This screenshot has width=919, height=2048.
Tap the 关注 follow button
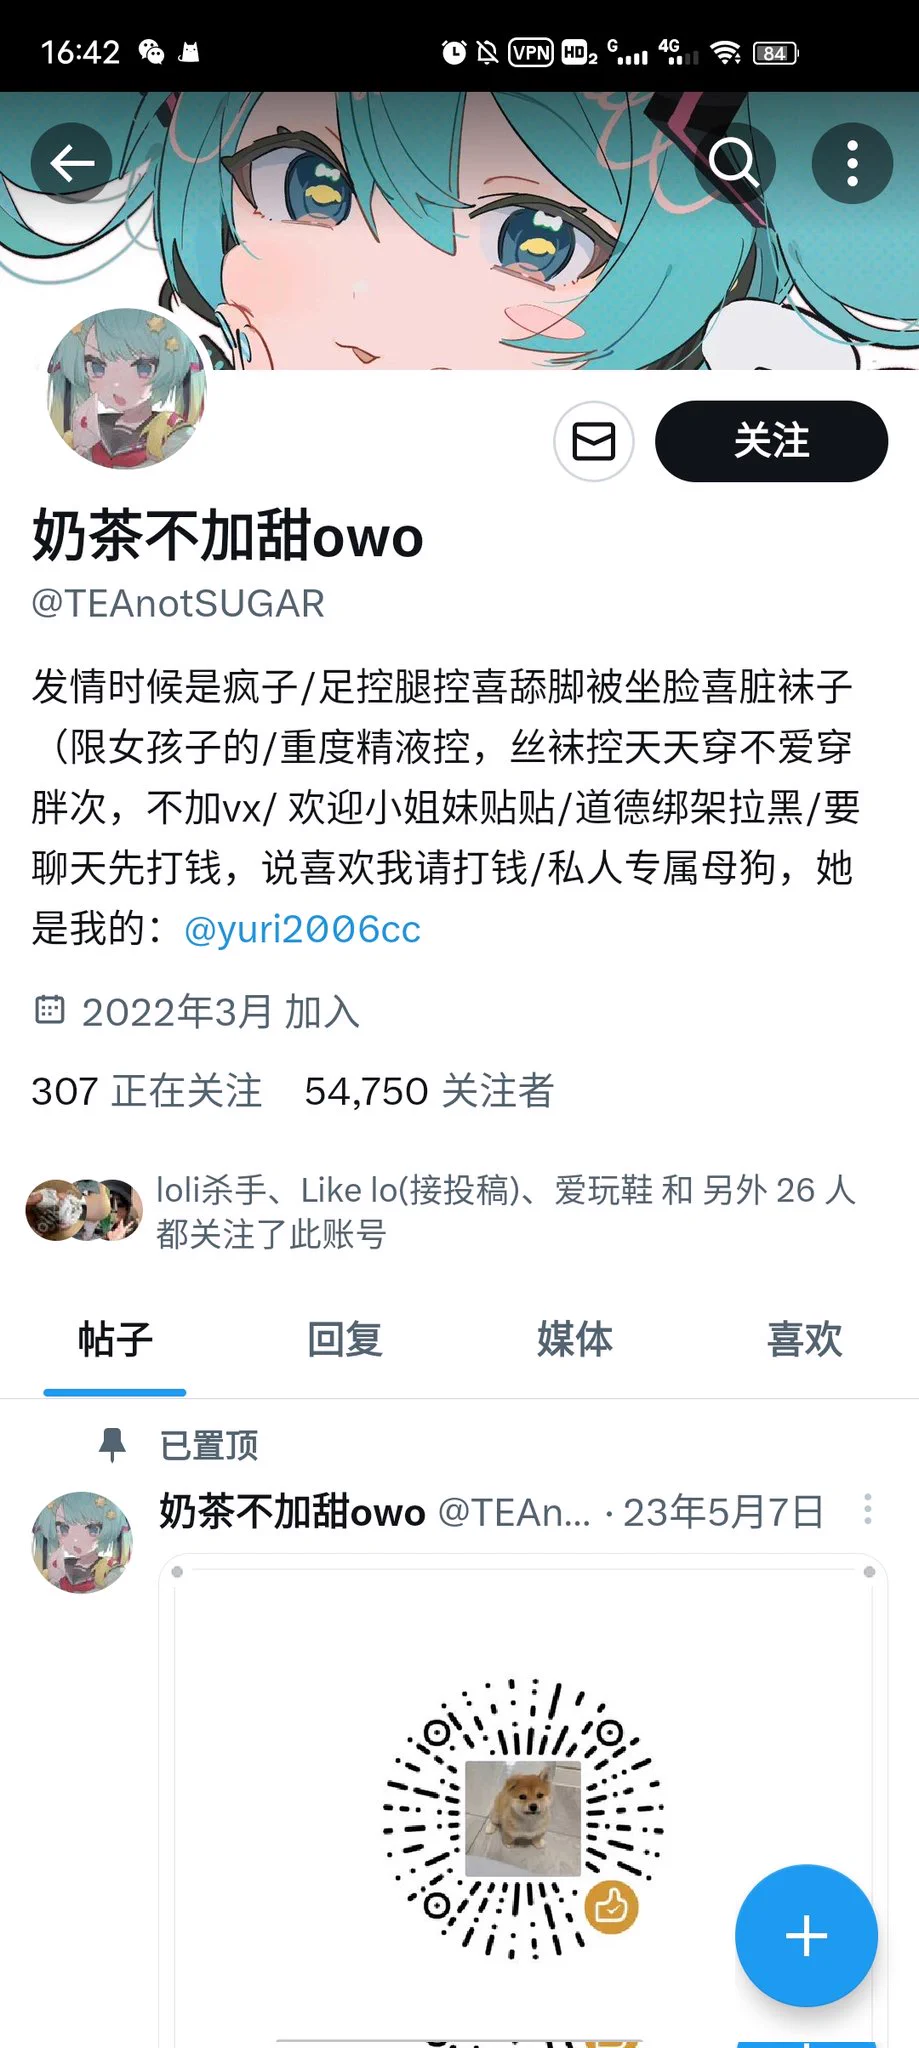pyautogui.click(x=771, y=441)
